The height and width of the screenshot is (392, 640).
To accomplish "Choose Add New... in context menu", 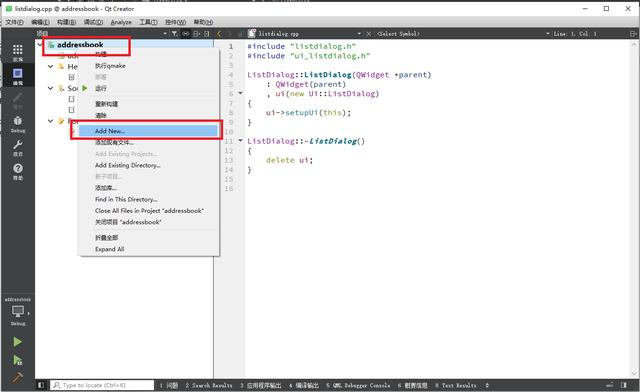I will coord(148,131).
